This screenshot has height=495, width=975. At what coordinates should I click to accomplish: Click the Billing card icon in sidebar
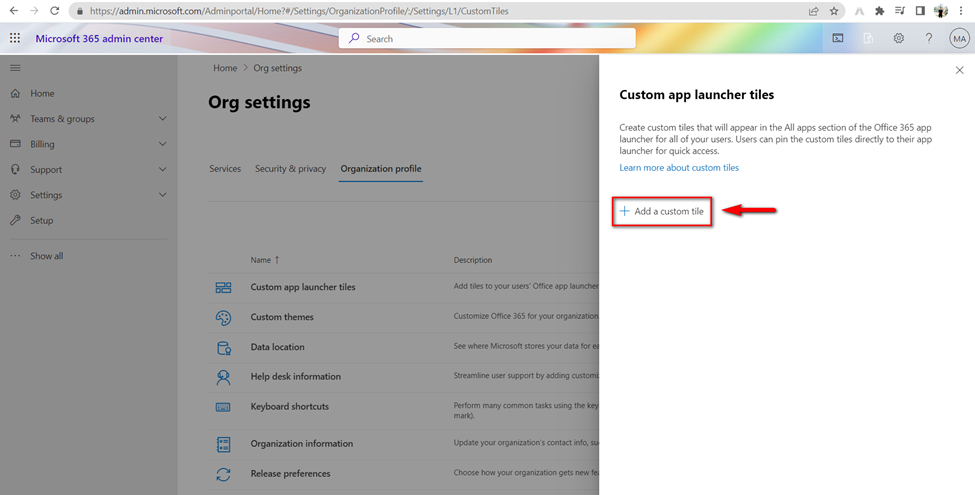coord(16,144)
